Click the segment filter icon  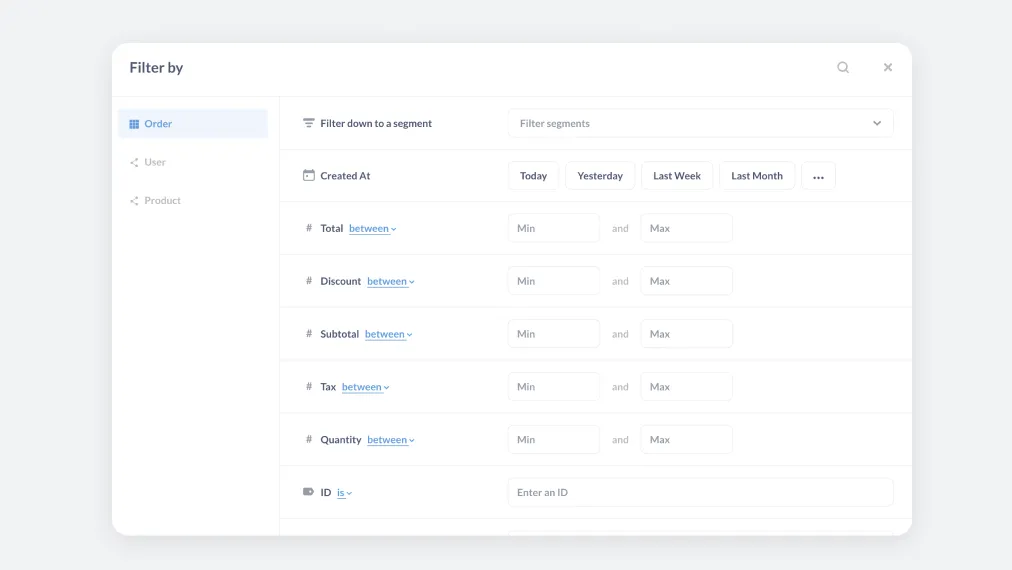pos(309,124)
